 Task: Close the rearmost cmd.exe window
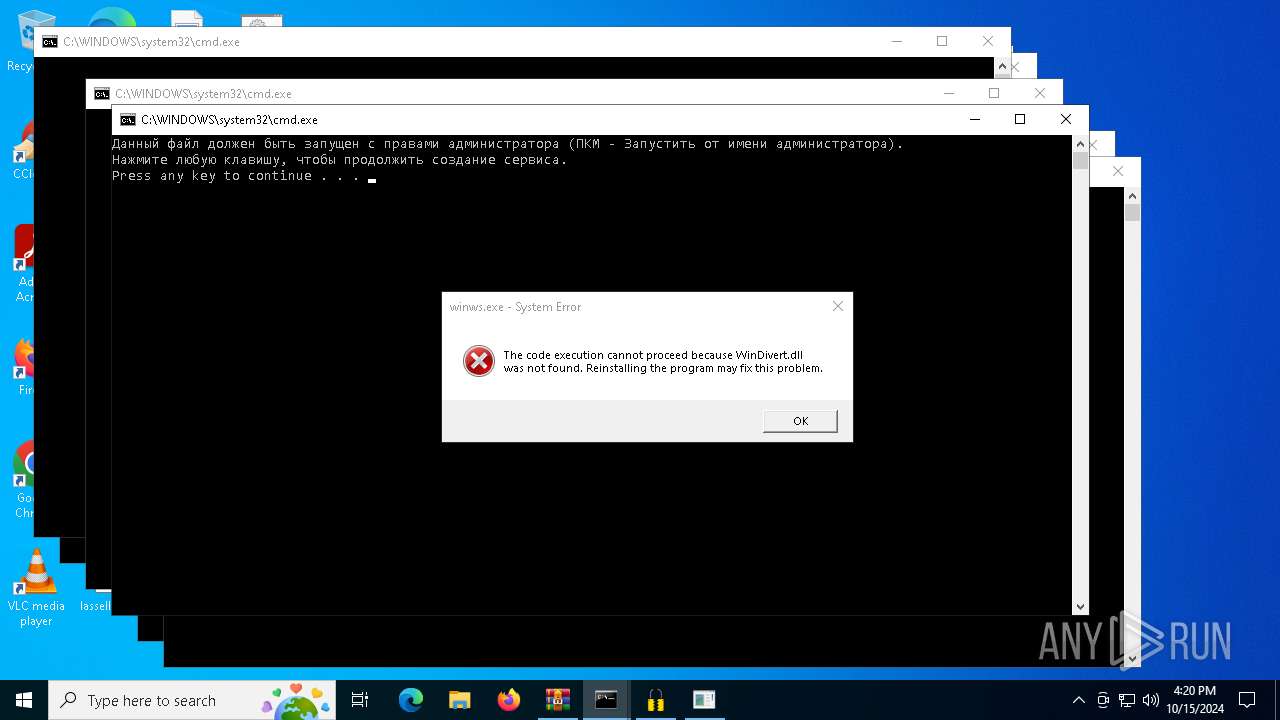click(x=988, y=41)
